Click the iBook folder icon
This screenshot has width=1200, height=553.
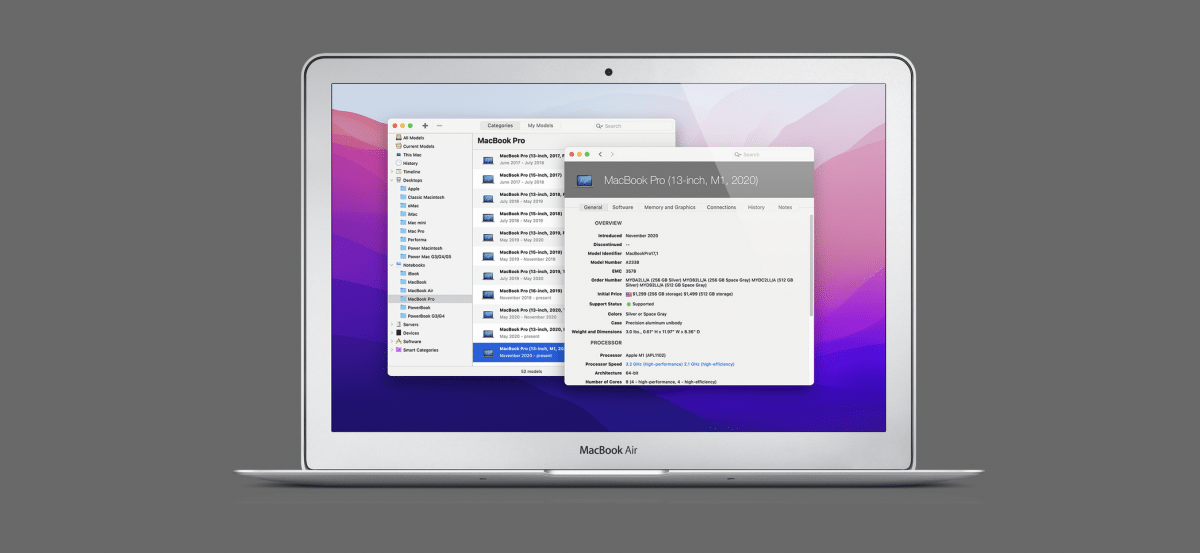[403, 274]
